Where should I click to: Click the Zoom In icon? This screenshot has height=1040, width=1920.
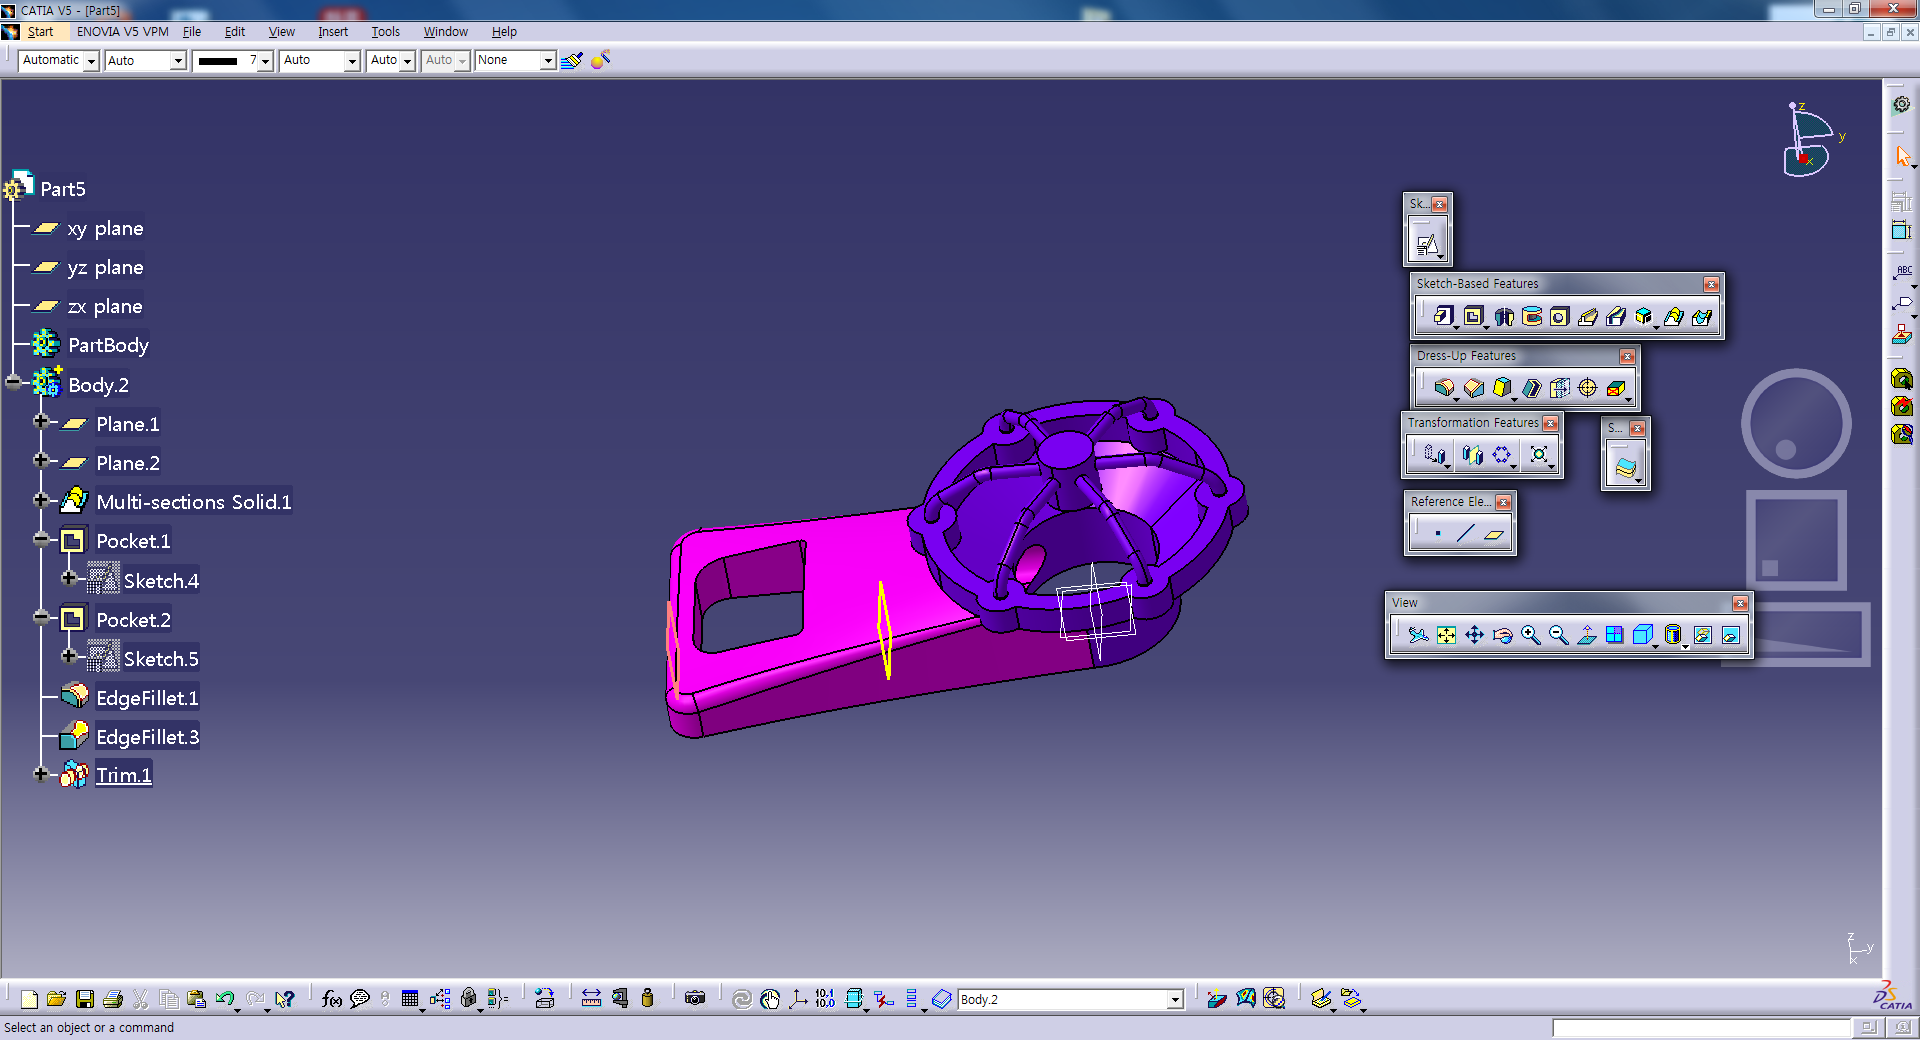(x=1530, y=635)
